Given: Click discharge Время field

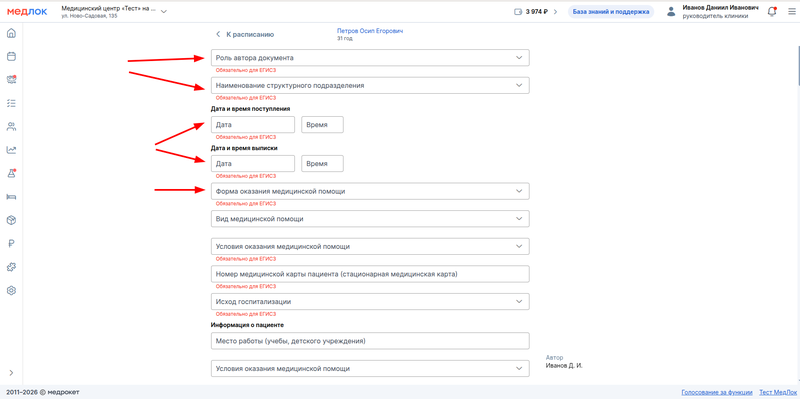Looking at the screenshot, I should pyautogui.click(x=322, y=163).
